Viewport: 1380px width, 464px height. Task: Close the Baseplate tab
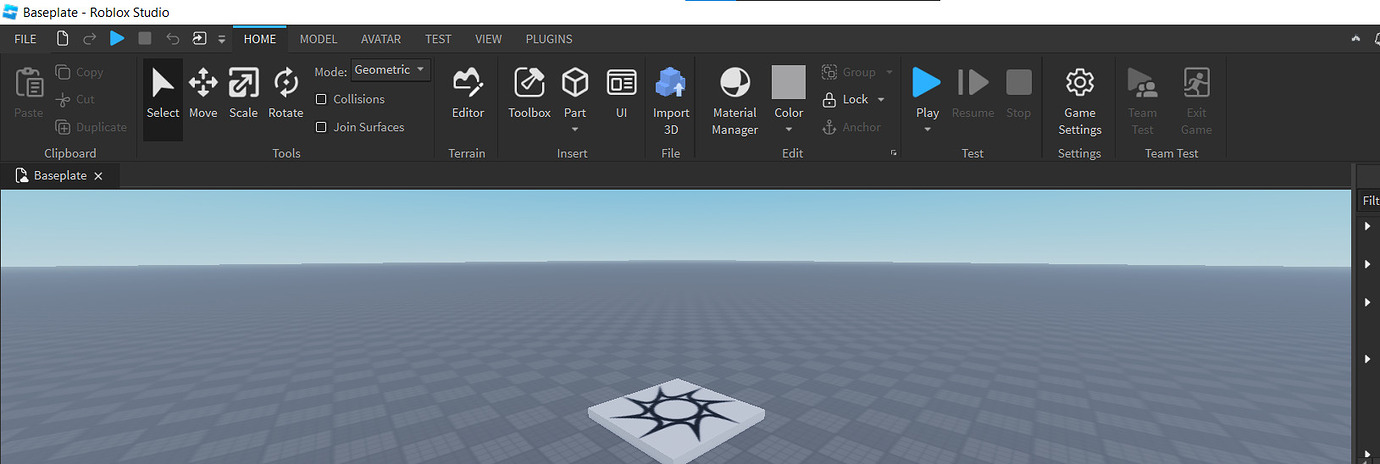98,176
